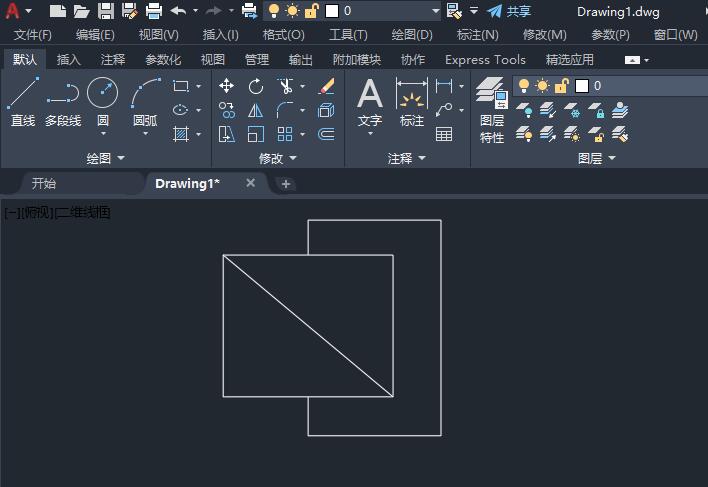Viewport: 708px width, 487px height.
Task: Switch to the 注释 ribbon tab
Action: 112,59
